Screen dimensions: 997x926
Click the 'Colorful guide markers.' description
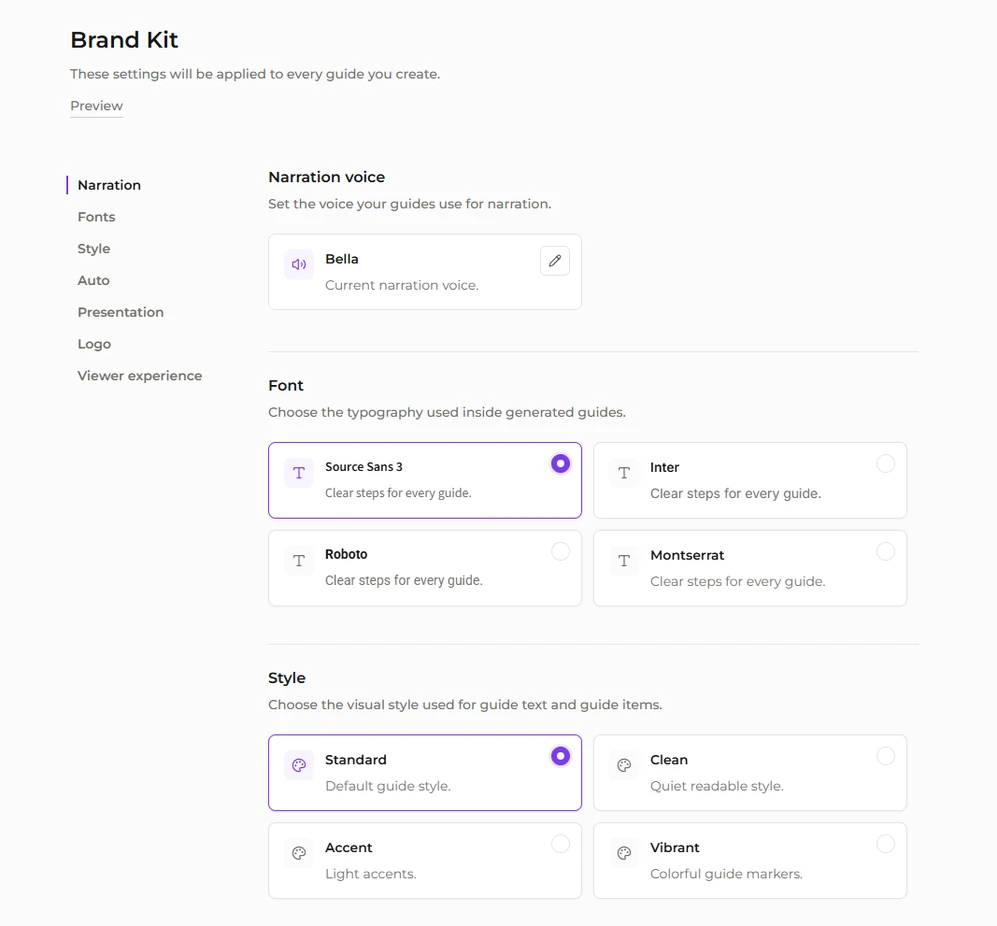(x=726, y=874)
